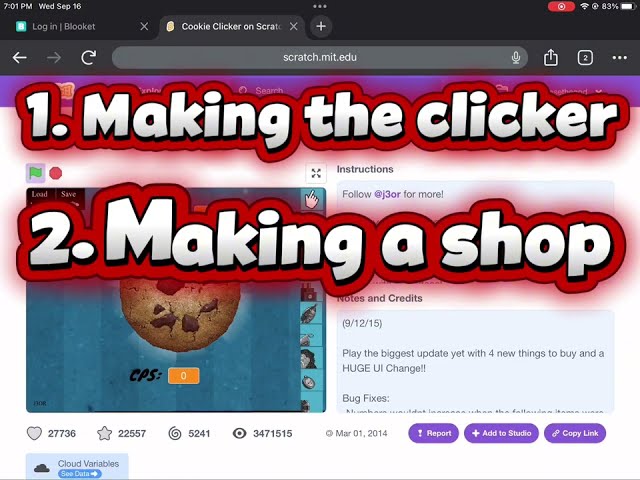
Task: Click the Copy Link button
Action: (575, 433)
